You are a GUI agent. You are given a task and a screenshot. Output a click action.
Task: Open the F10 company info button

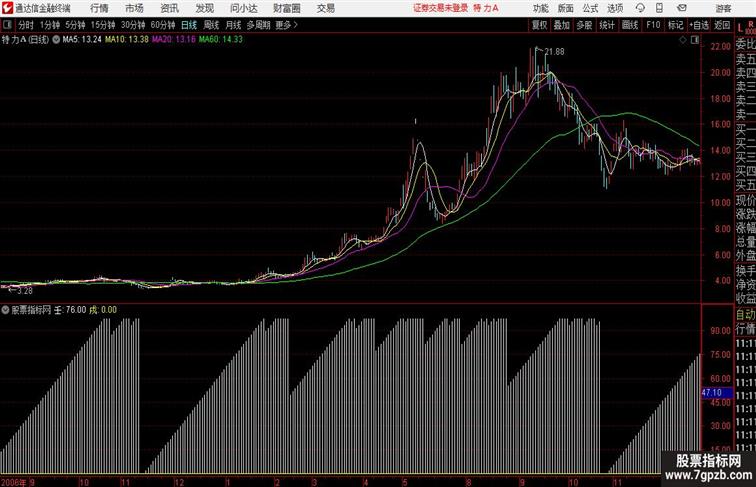click(x=653, y=25)
